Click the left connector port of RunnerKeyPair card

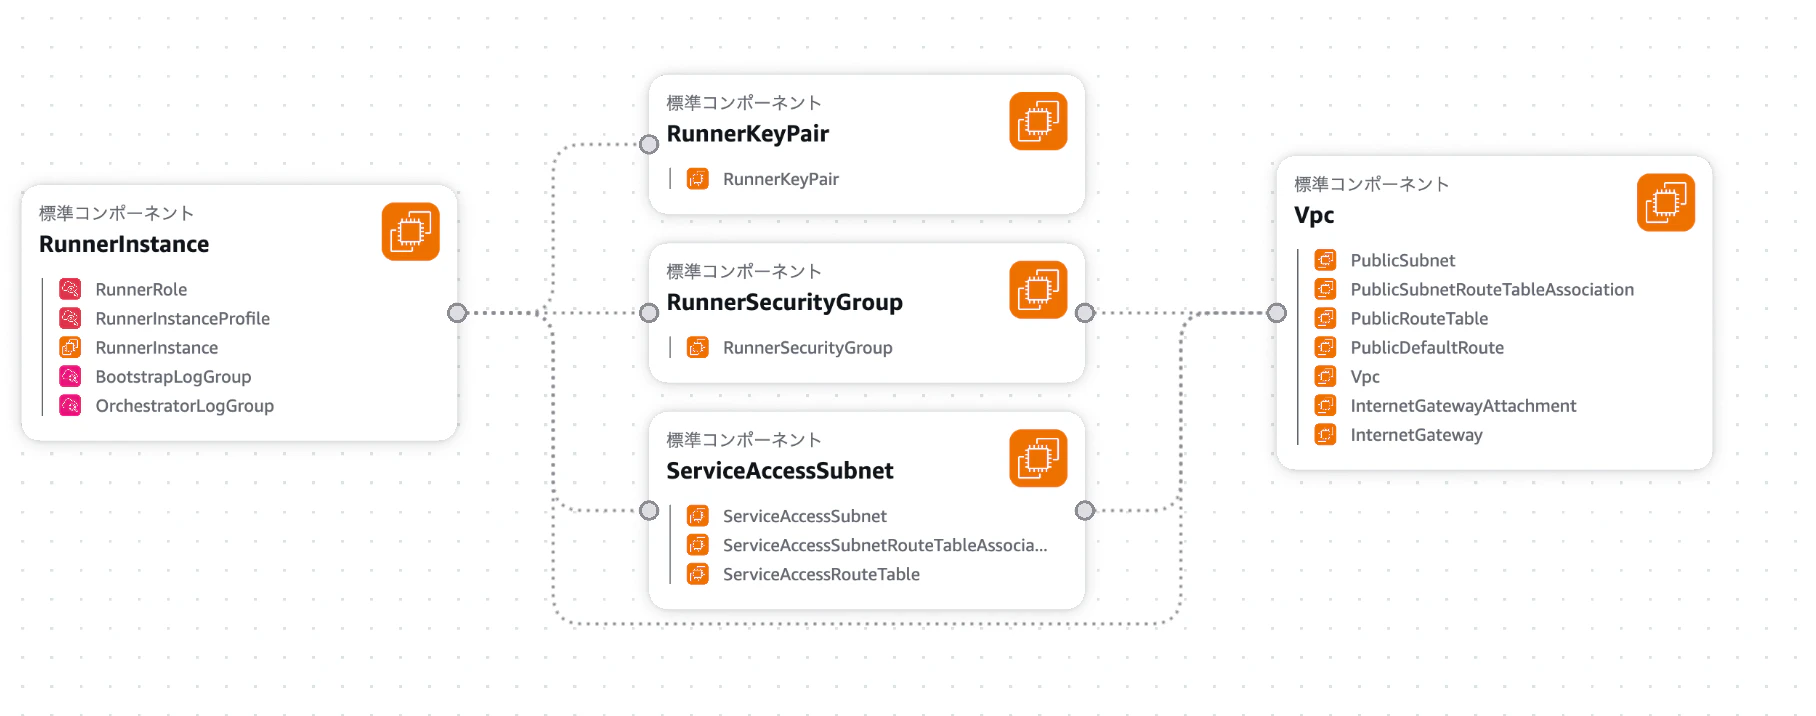coord(649,144)
